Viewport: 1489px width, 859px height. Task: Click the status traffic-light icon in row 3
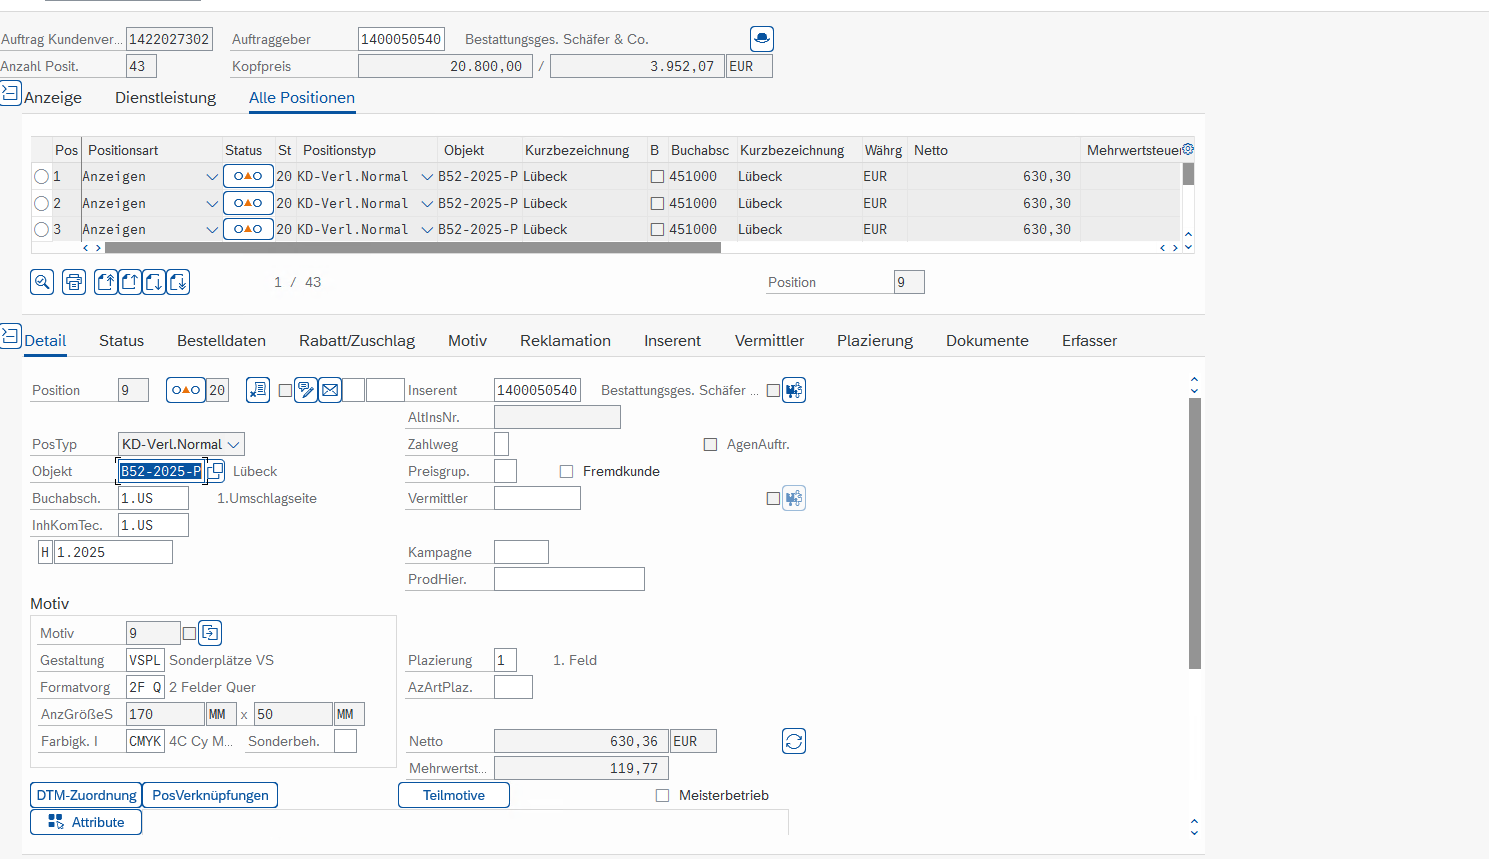[248, 229]
